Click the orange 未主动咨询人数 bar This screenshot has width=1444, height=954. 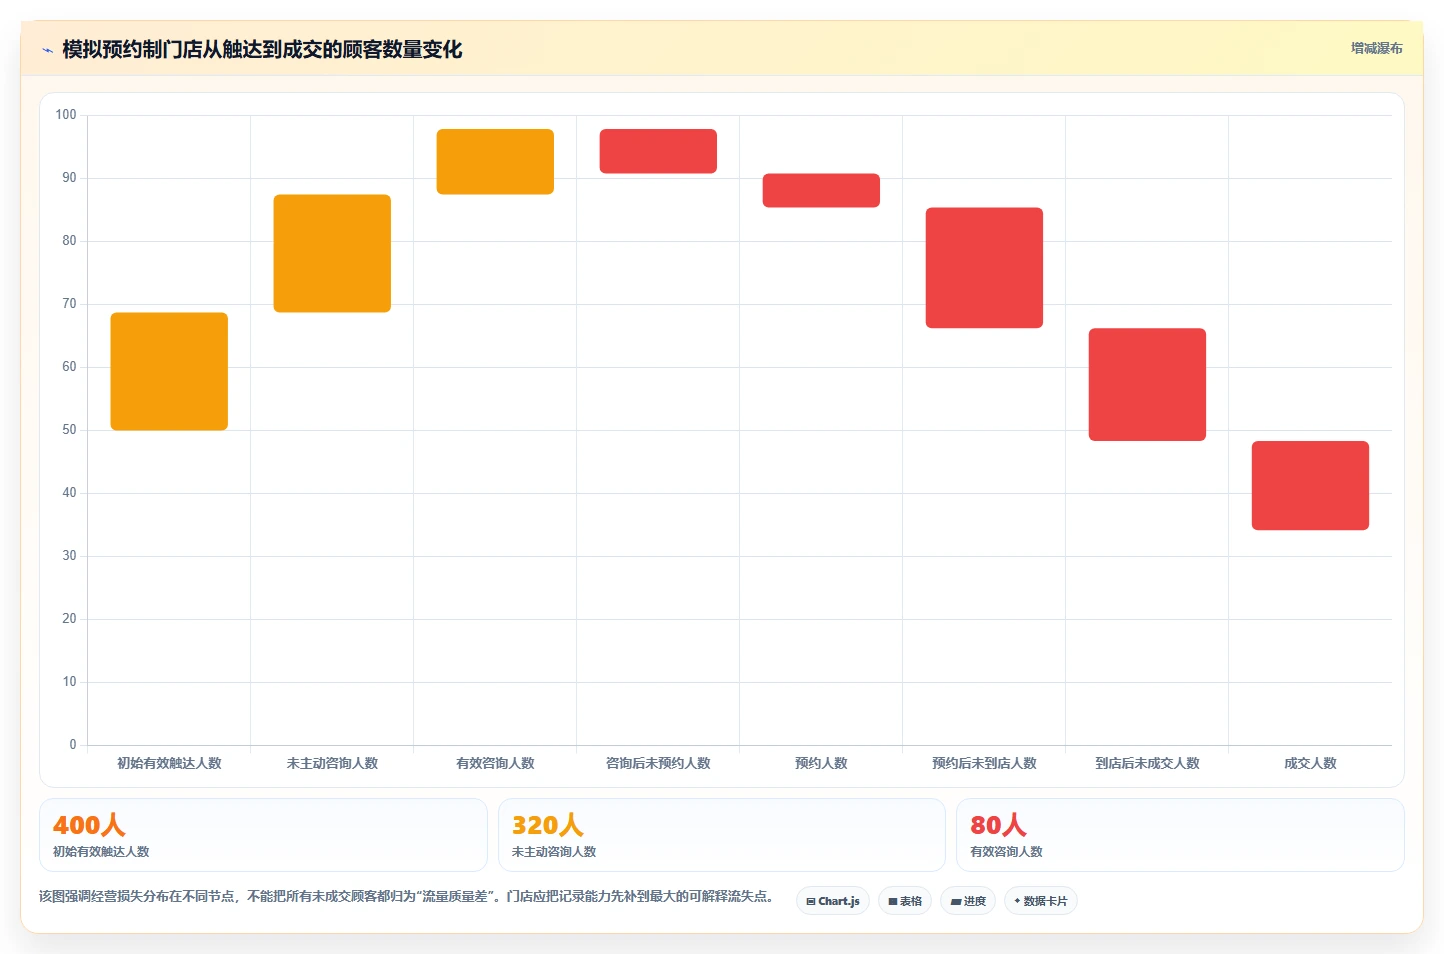332,254
